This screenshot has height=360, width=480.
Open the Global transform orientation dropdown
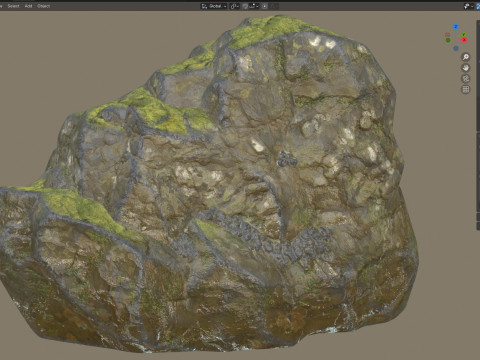[x=214, y=6]
